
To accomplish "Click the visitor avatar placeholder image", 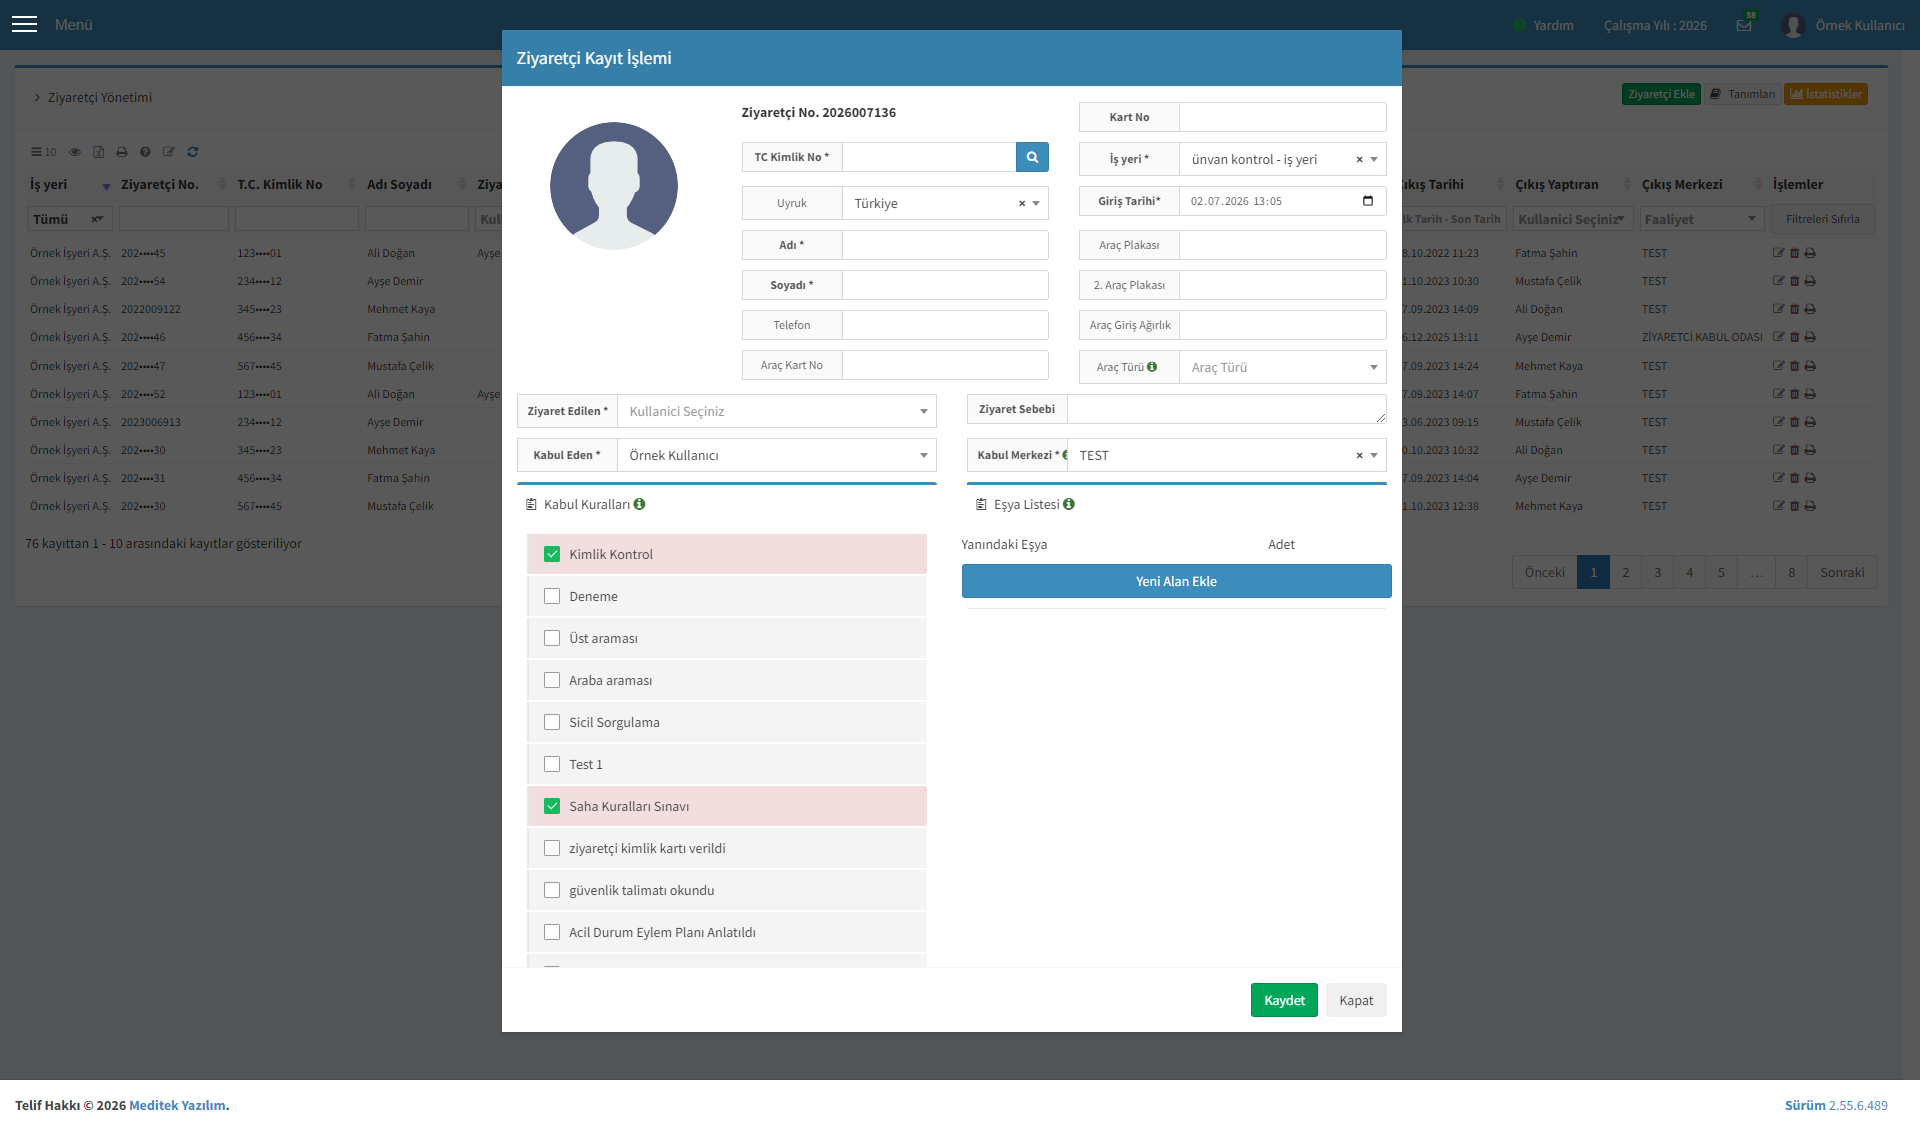I will tap(614, 186).
